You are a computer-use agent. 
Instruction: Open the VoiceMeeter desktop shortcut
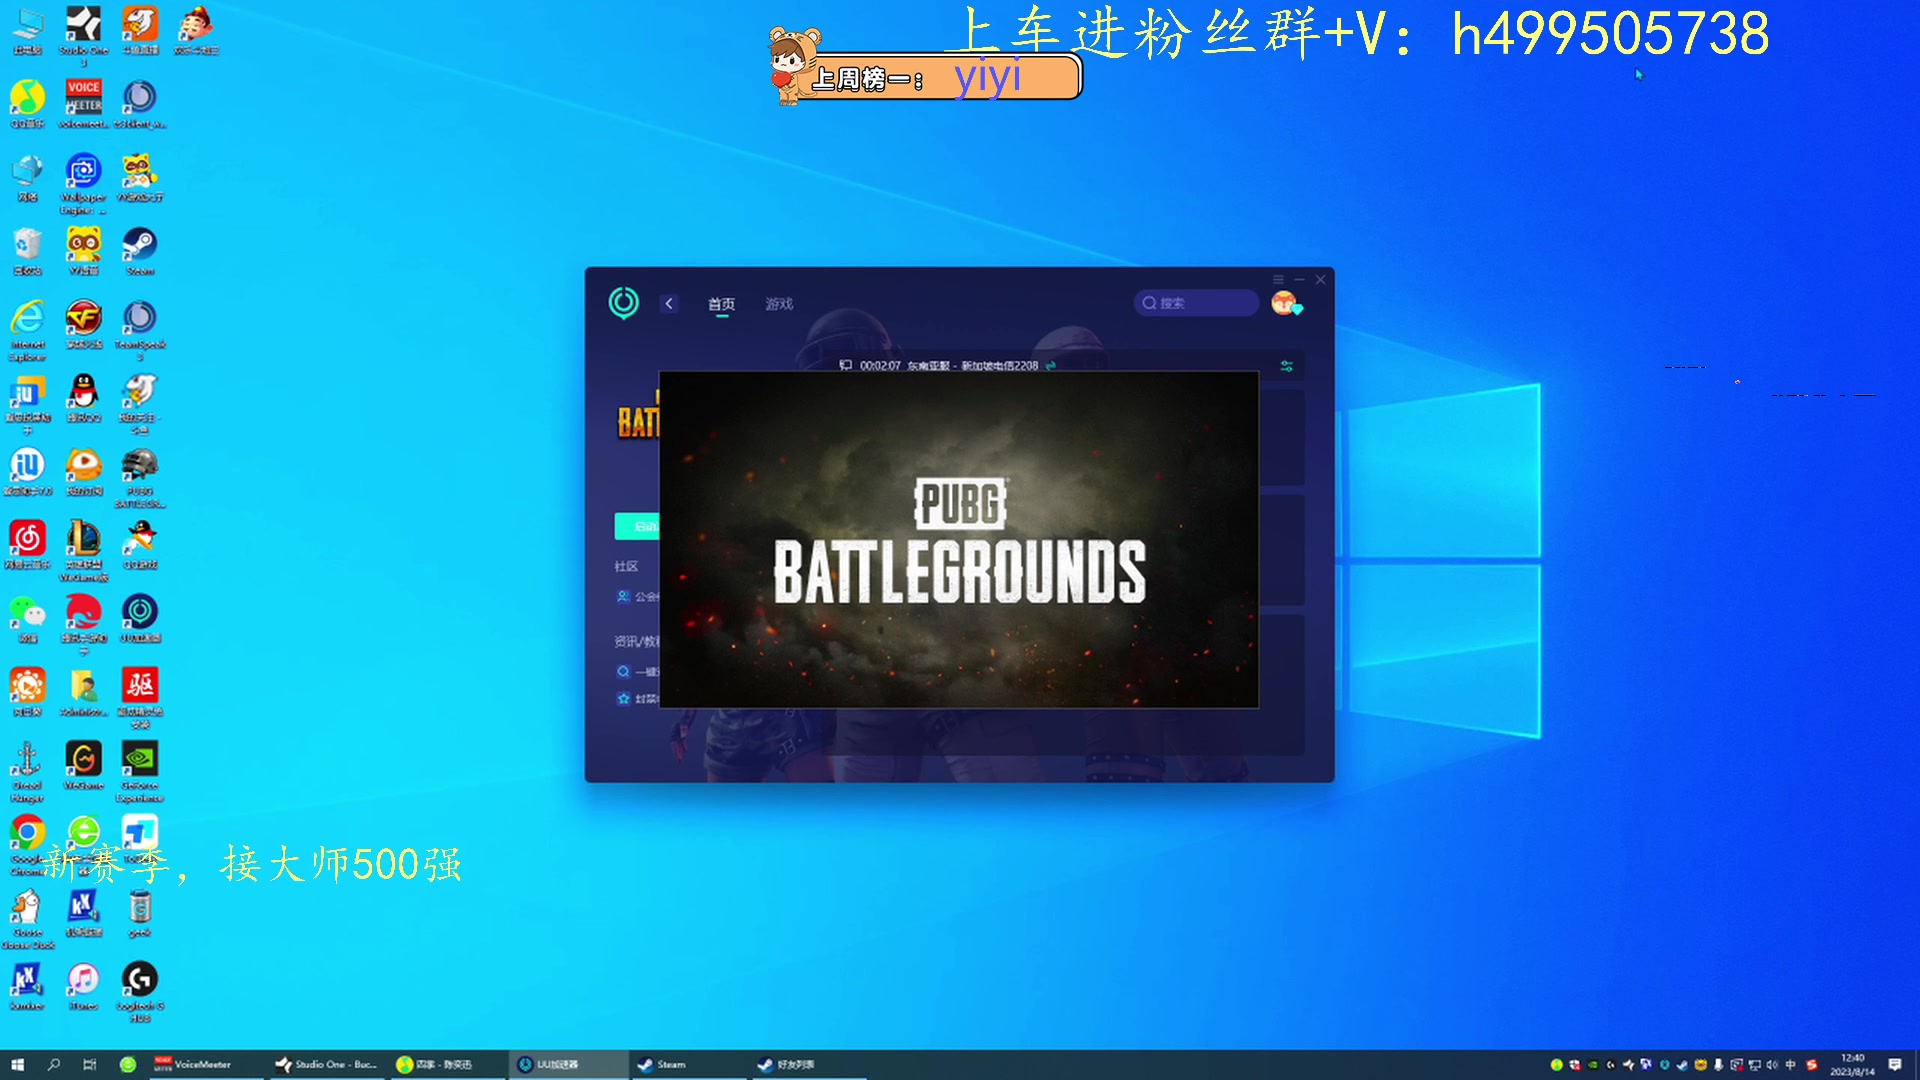[x=84, y=104]
